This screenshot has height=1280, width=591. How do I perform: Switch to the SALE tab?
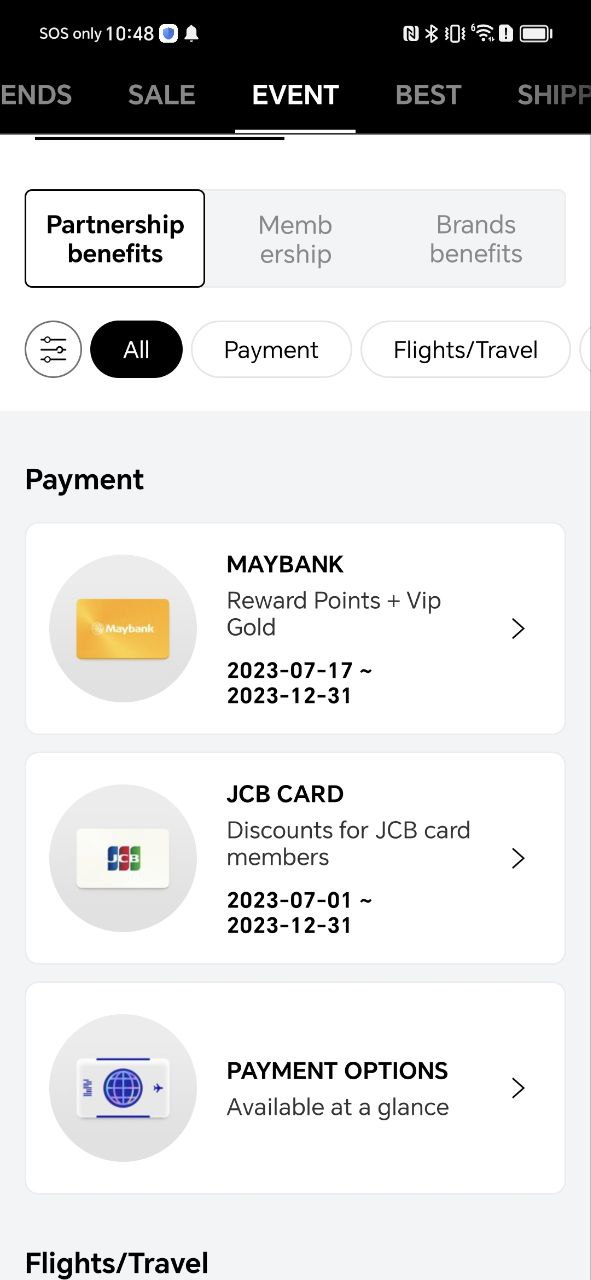pyautogui.click(x=162, y=95)
